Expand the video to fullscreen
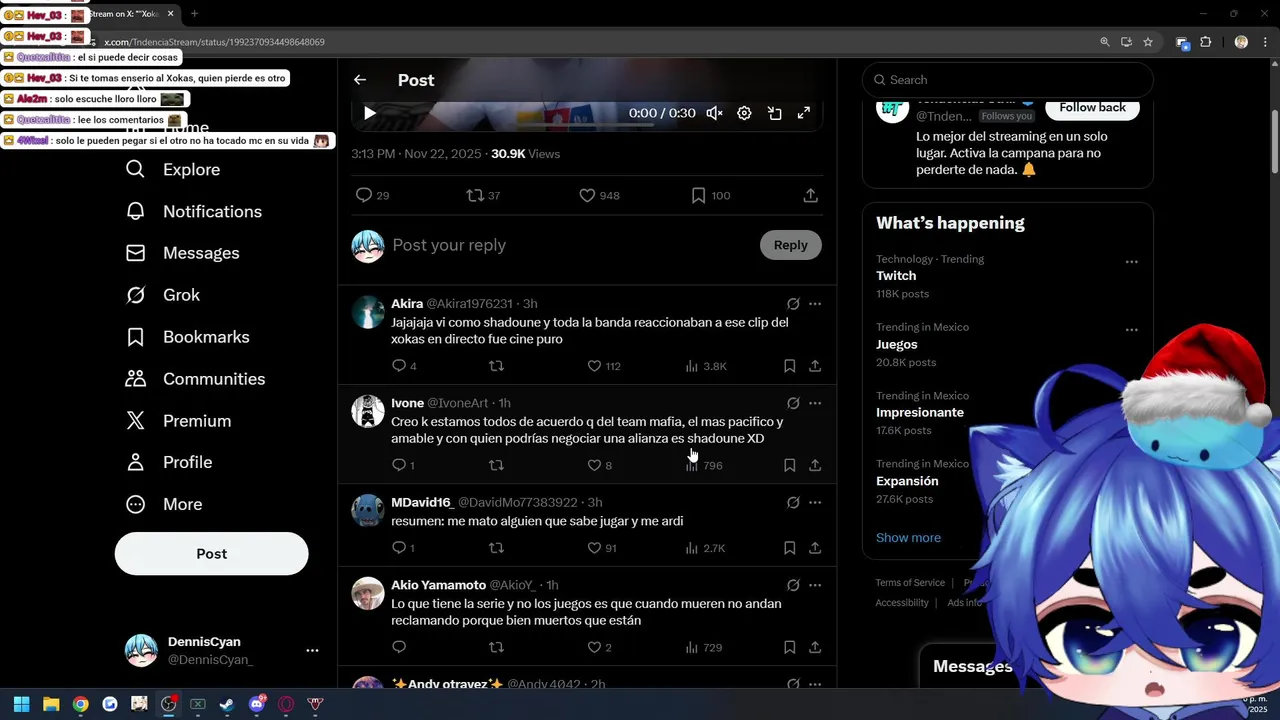This screenshot has height=720, width=1280. click(x=803, y=113)
